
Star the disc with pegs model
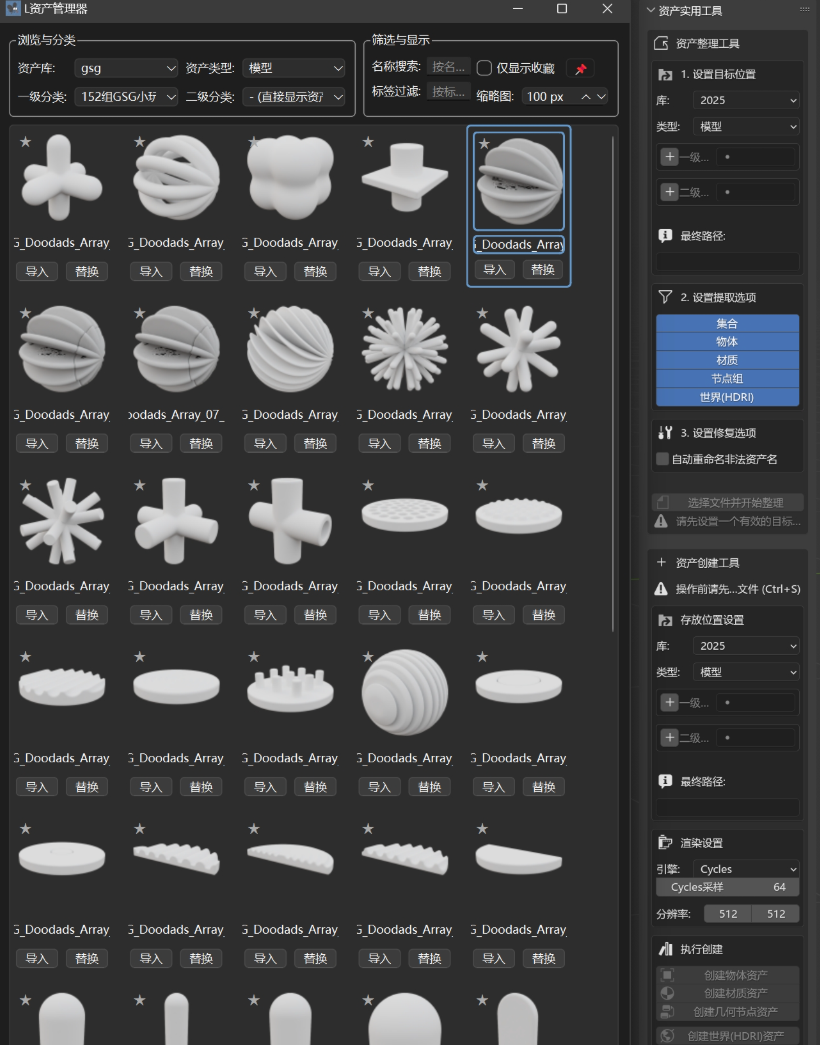click(253, 656)
